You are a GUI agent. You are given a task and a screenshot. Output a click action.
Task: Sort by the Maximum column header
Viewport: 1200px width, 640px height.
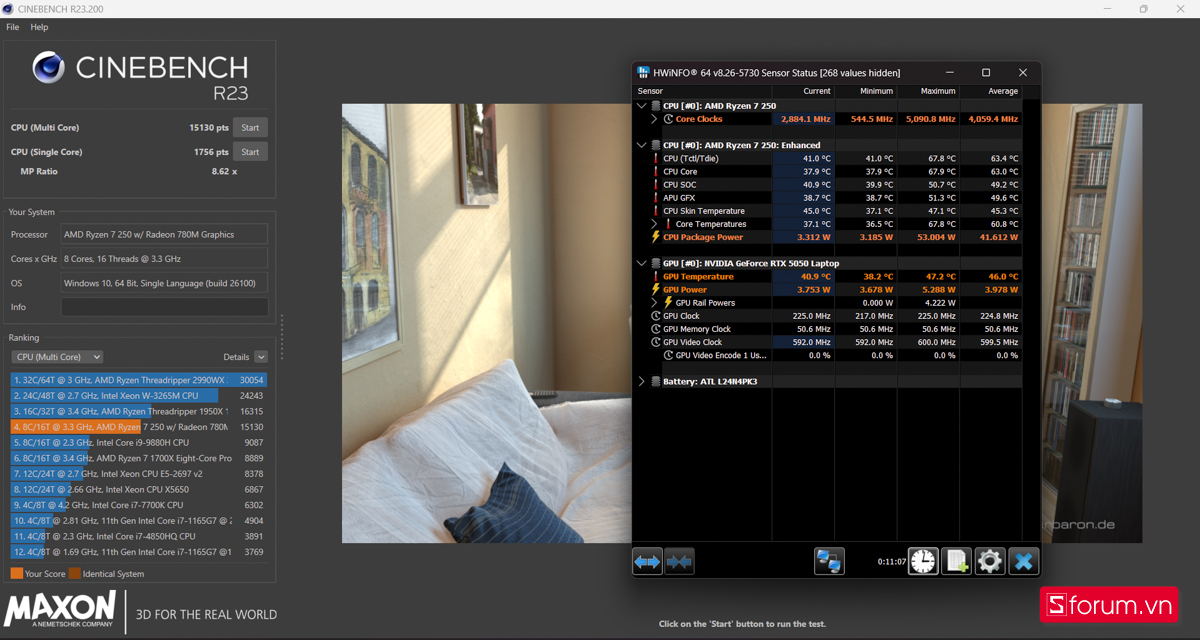coord(938,91)
